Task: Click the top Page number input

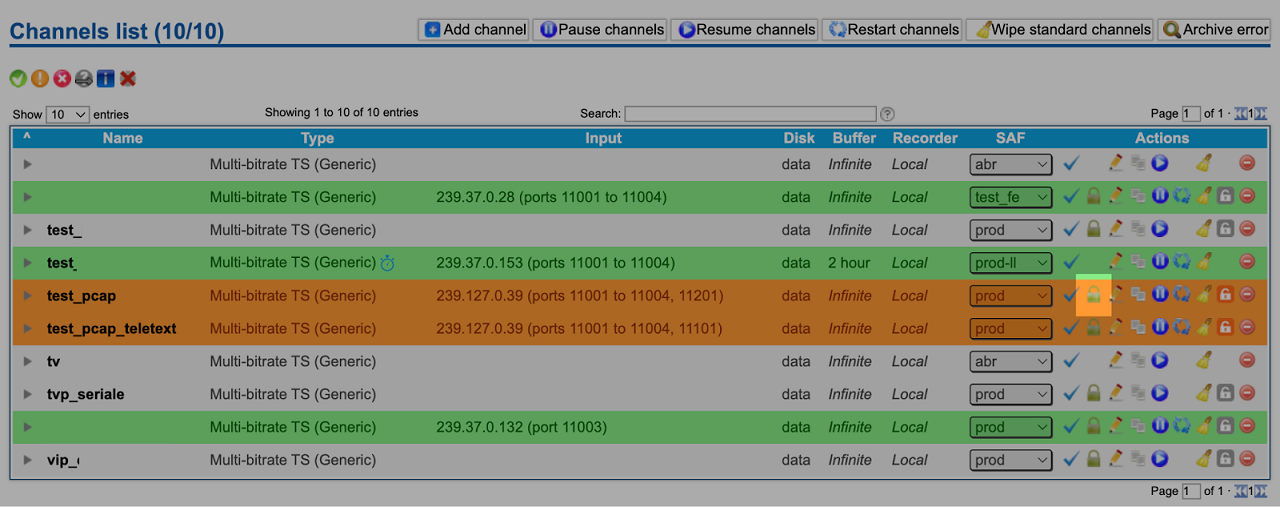Action: [1191, 114]
